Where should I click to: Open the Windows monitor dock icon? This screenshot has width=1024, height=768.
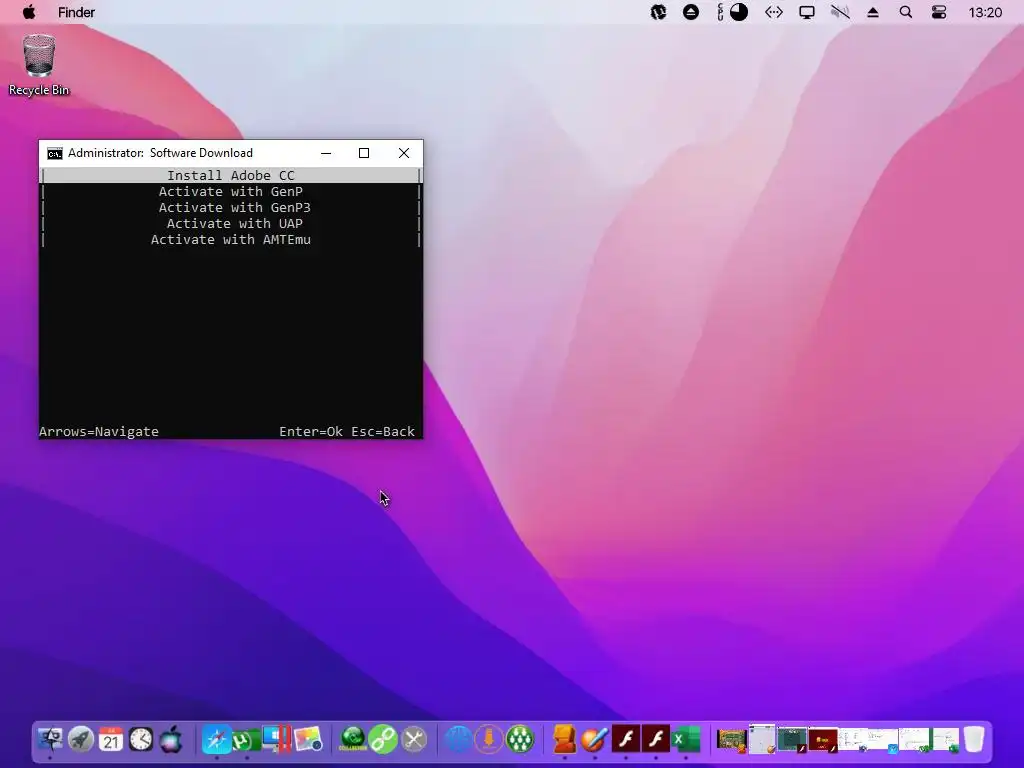pyautogui.click(x=276, y=739)
